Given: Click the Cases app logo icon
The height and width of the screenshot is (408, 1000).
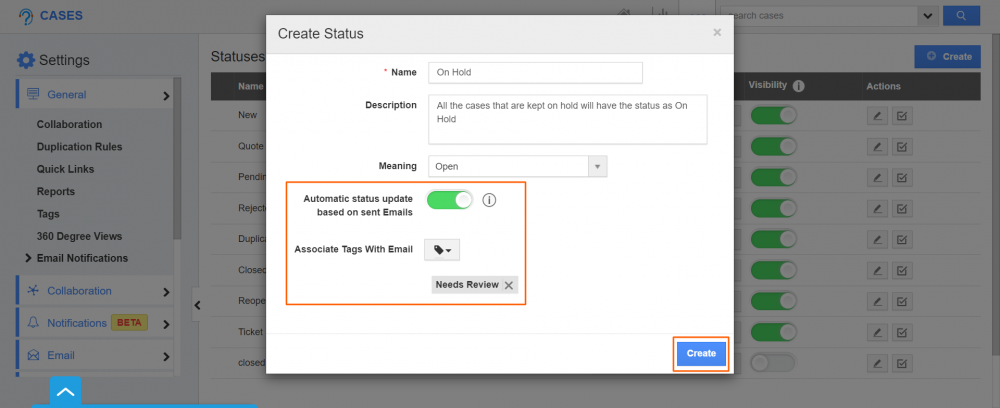Looking at the screenshot, I should [x=24, y=16].
